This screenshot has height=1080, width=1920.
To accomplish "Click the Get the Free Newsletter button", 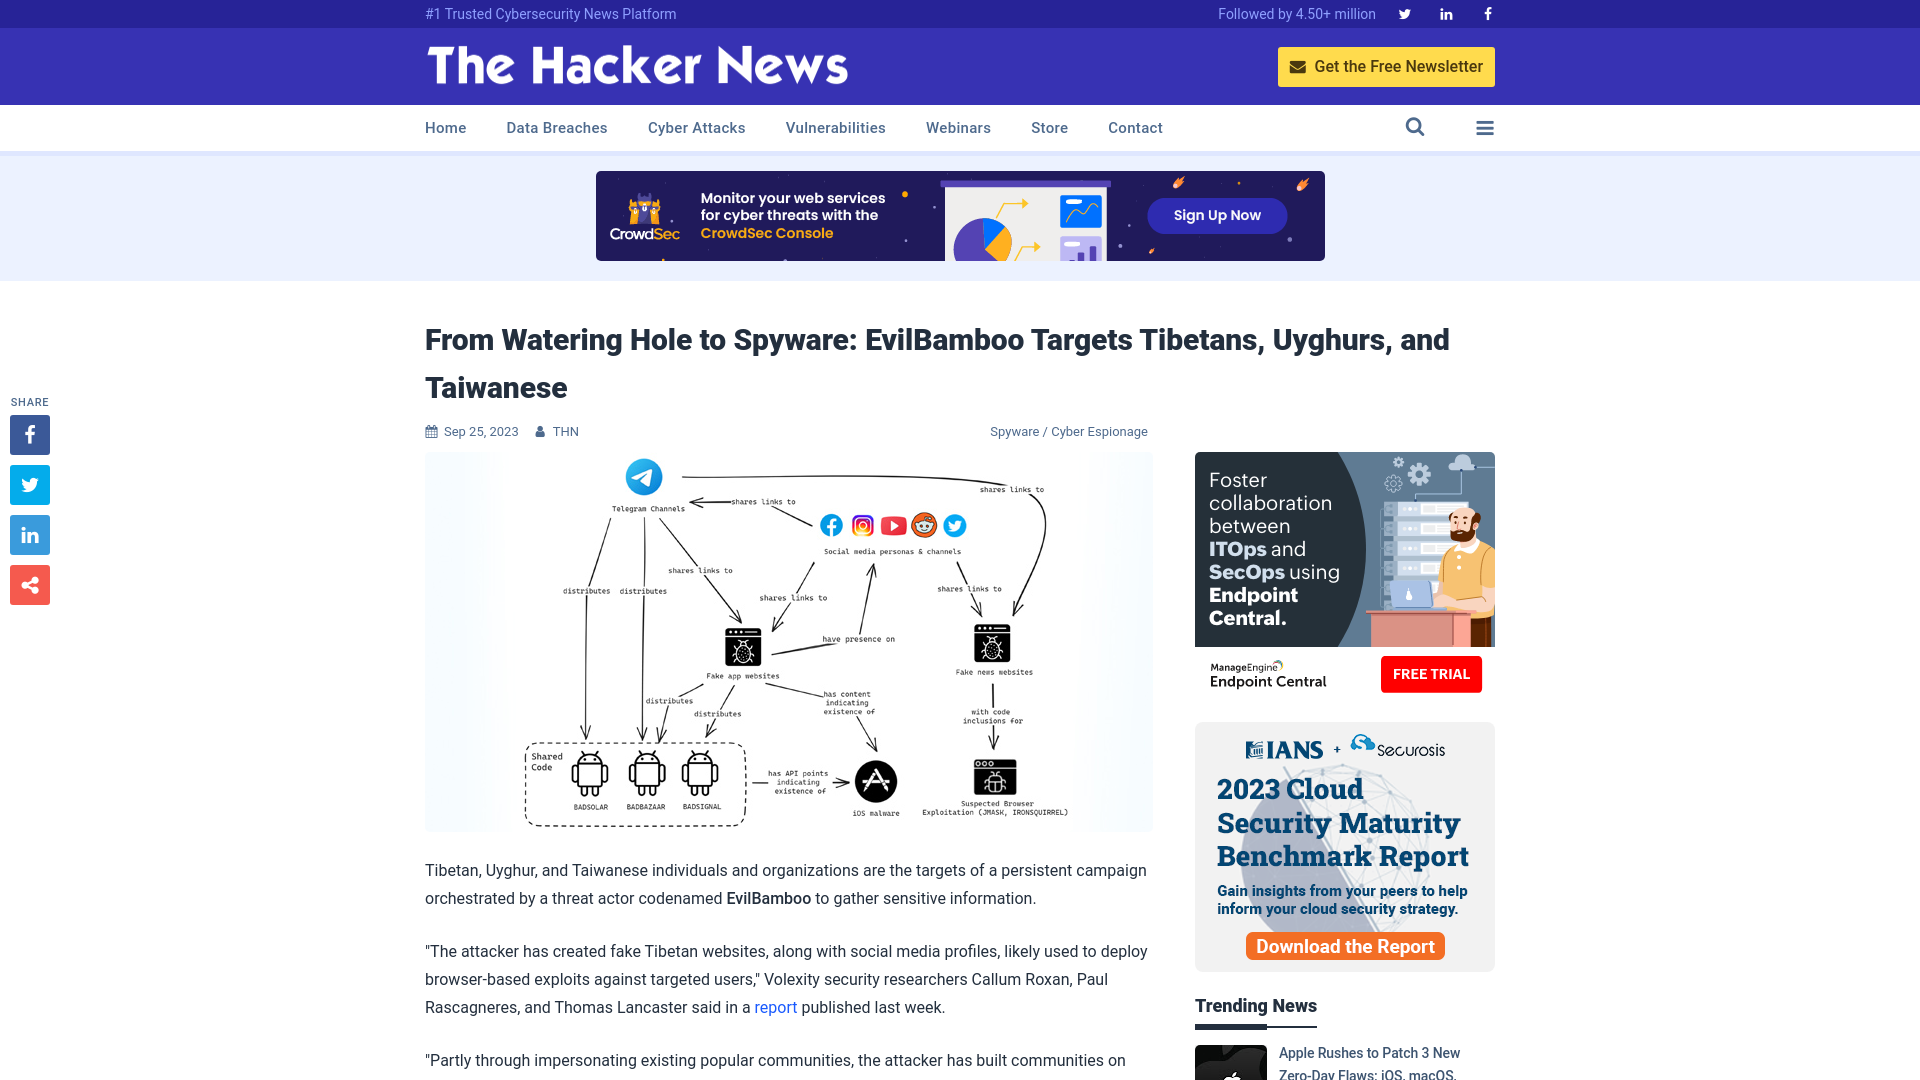I will click(1386, 66).
